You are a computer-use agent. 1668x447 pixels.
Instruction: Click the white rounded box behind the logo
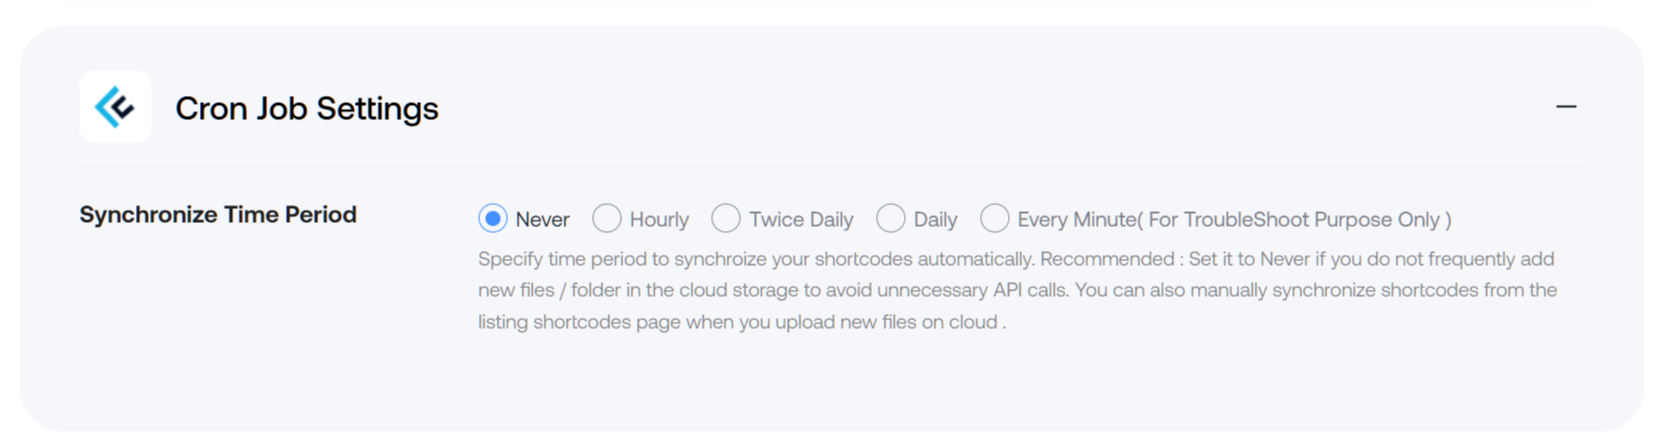tap(115, 106)
